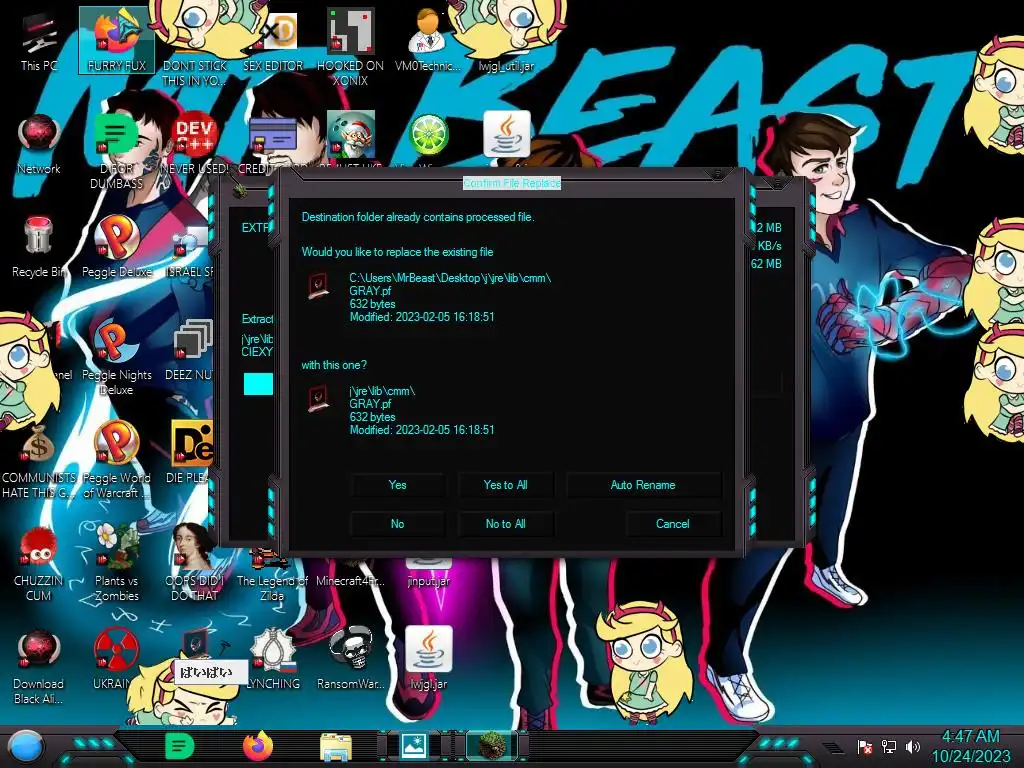Screen dimensions: 1024x768
Task: Open the UKRAIN... radiation symbol icon
Action: click(116, 660)
